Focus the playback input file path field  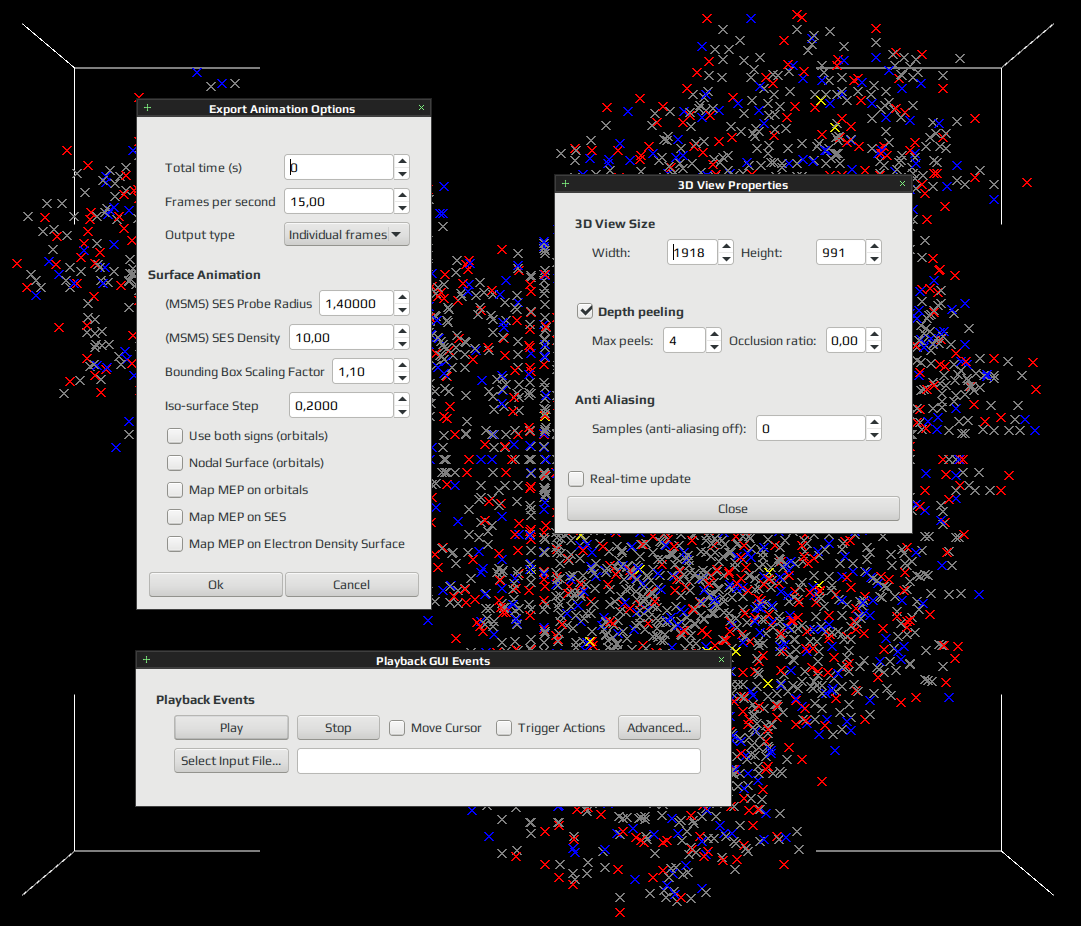499,761
